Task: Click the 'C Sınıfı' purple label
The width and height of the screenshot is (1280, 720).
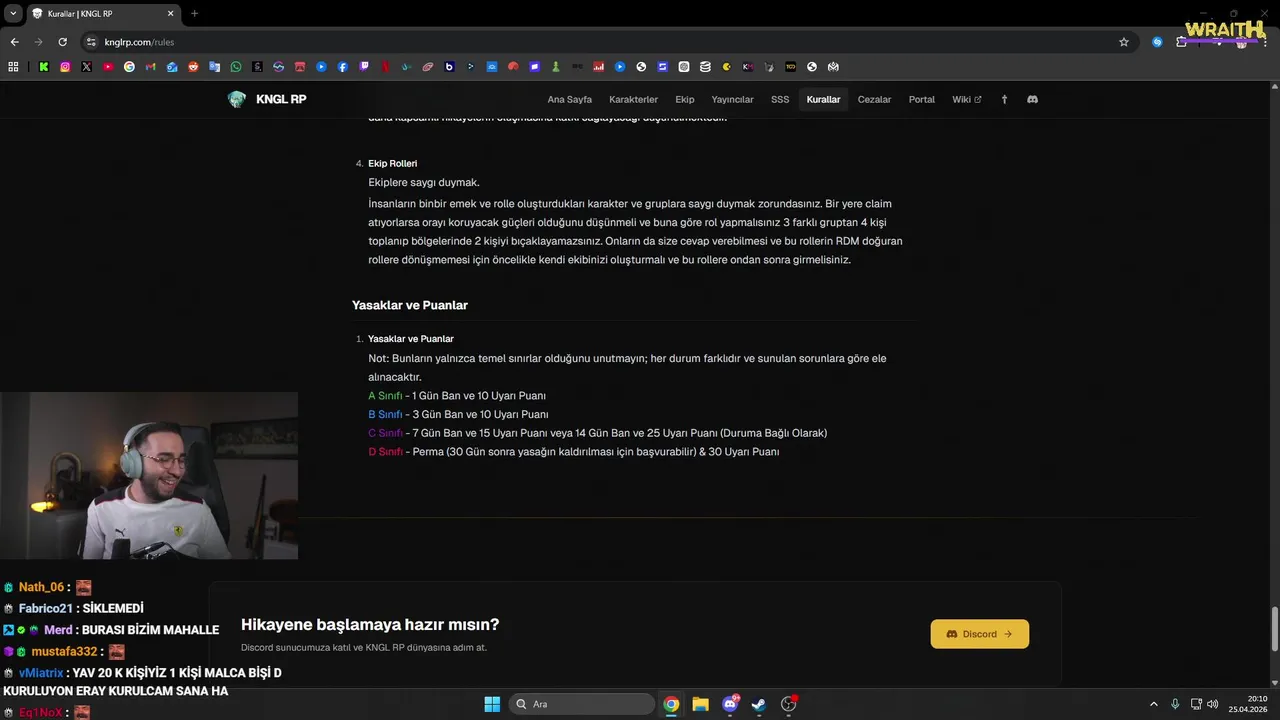Action: (x=385, y=433)
